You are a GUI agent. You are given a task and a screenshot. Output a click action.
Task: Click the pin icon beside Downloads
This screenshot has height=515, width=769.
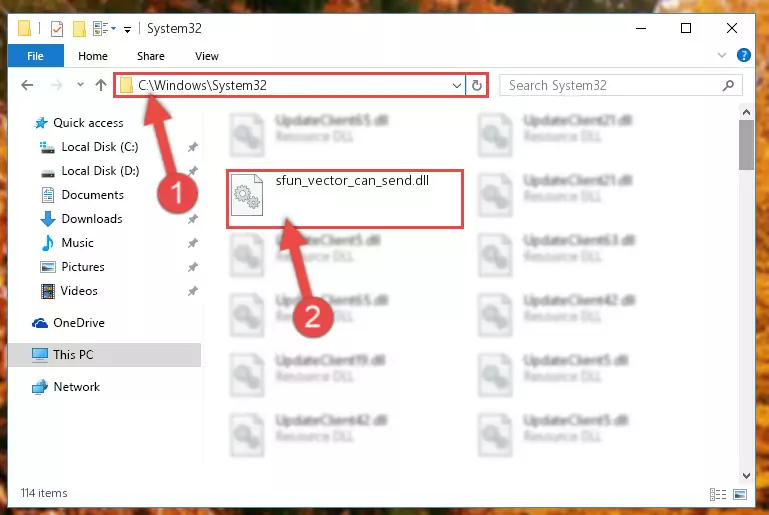pyautogui.click(x=193, y=219)
